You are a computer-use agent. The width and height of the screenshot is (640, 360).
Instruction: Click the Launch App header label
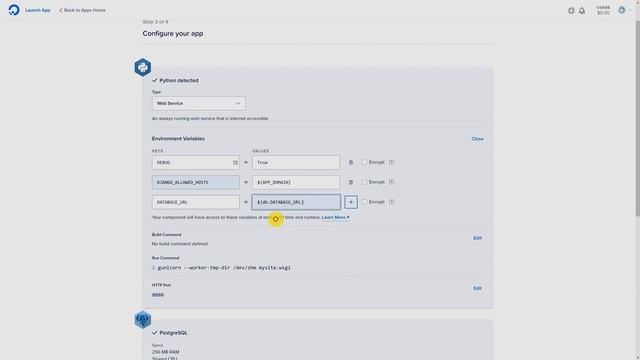click(x=38, y=10)
